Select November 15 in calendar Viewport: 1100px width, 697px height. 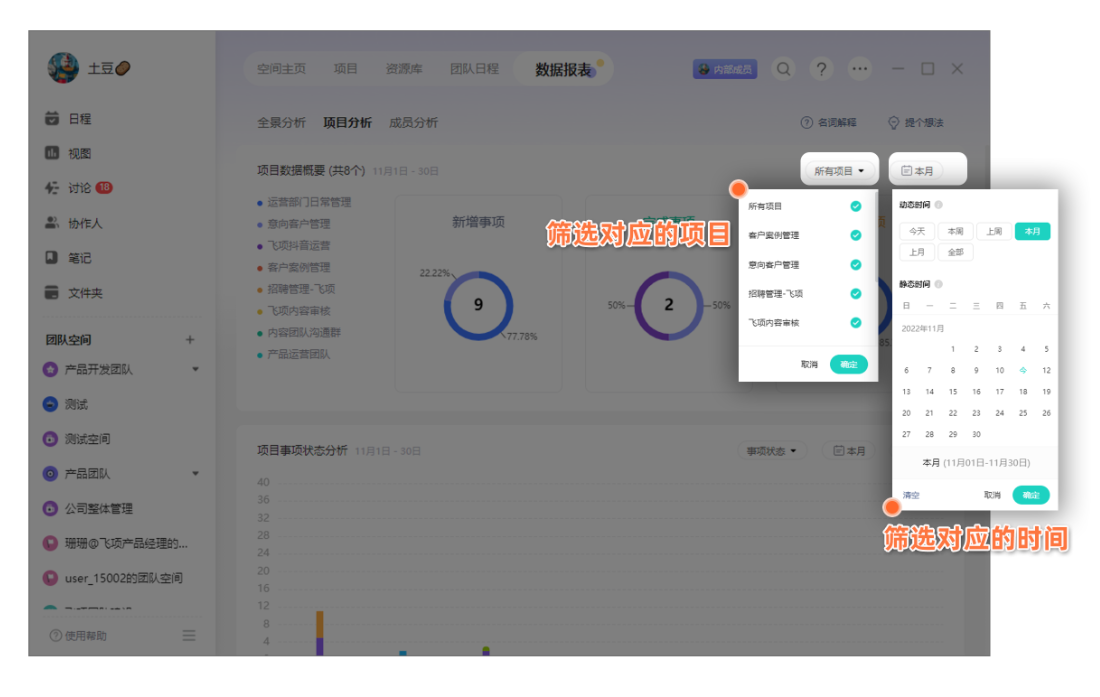953,391
